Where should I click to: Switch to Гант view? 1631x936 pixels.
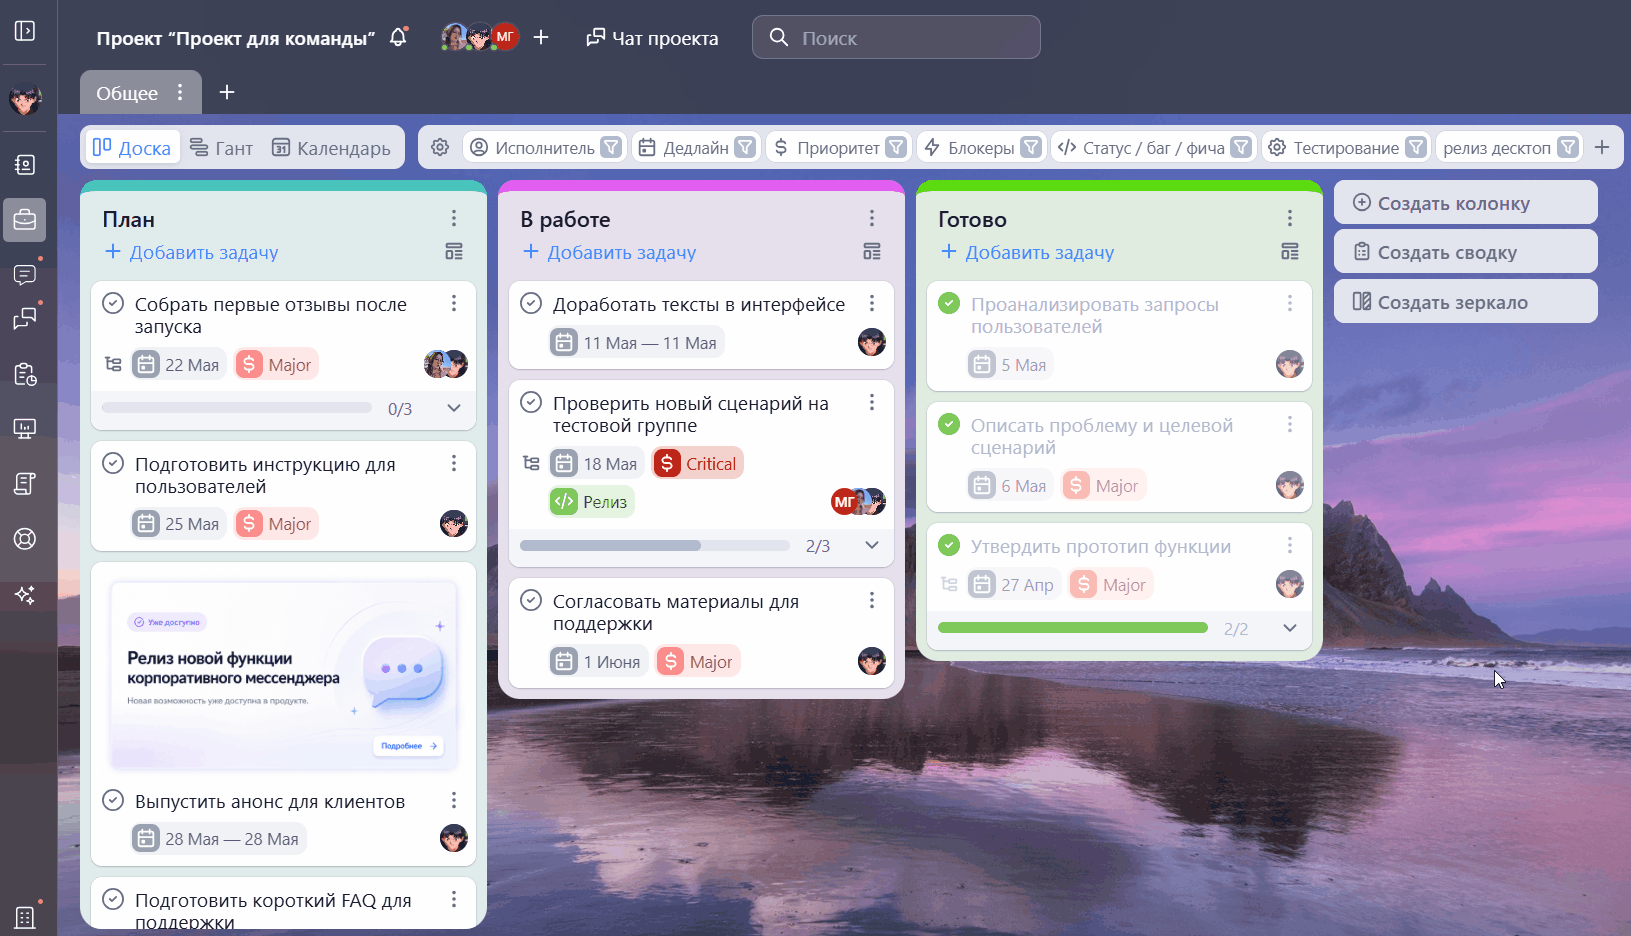coord(221,148)
